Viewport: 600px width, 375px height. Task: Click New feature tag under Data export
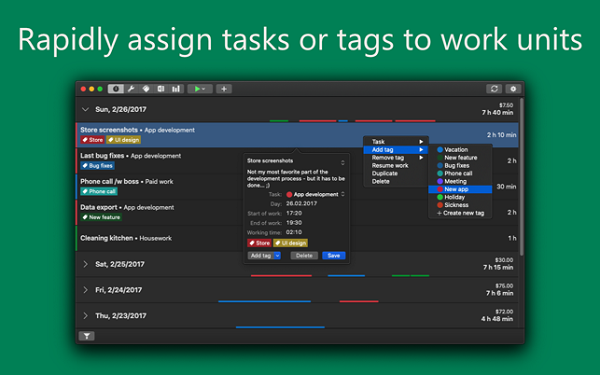point(101,217)
